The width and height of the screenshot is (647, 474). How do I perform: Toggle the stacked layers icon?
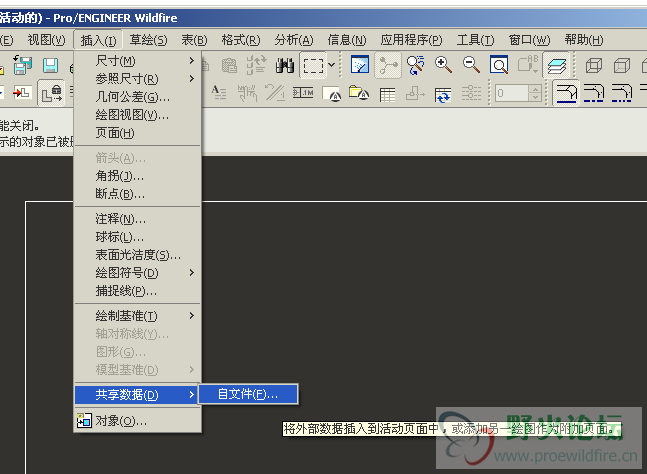(556, 65)
